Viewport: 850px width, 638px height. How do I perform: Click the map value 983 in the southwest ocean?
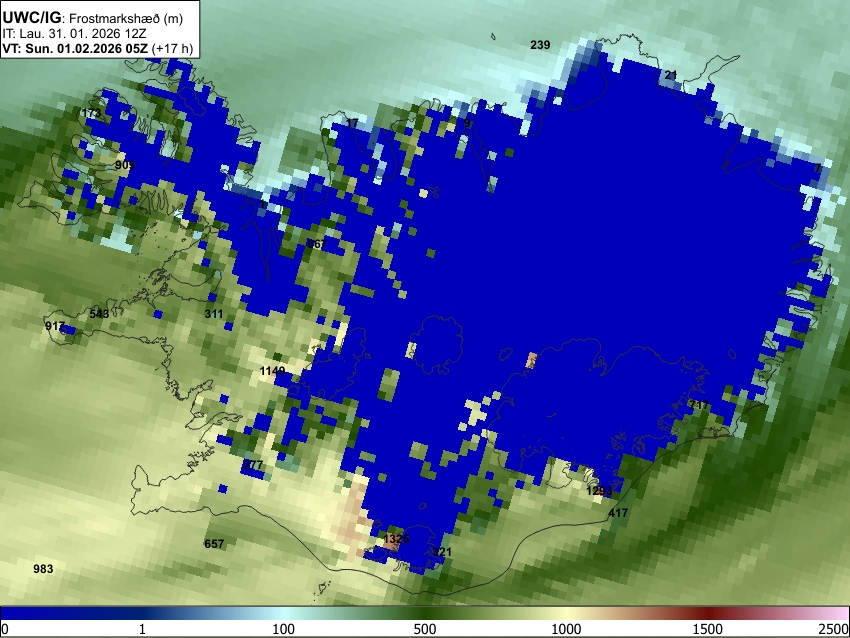[x=43, y=569]
